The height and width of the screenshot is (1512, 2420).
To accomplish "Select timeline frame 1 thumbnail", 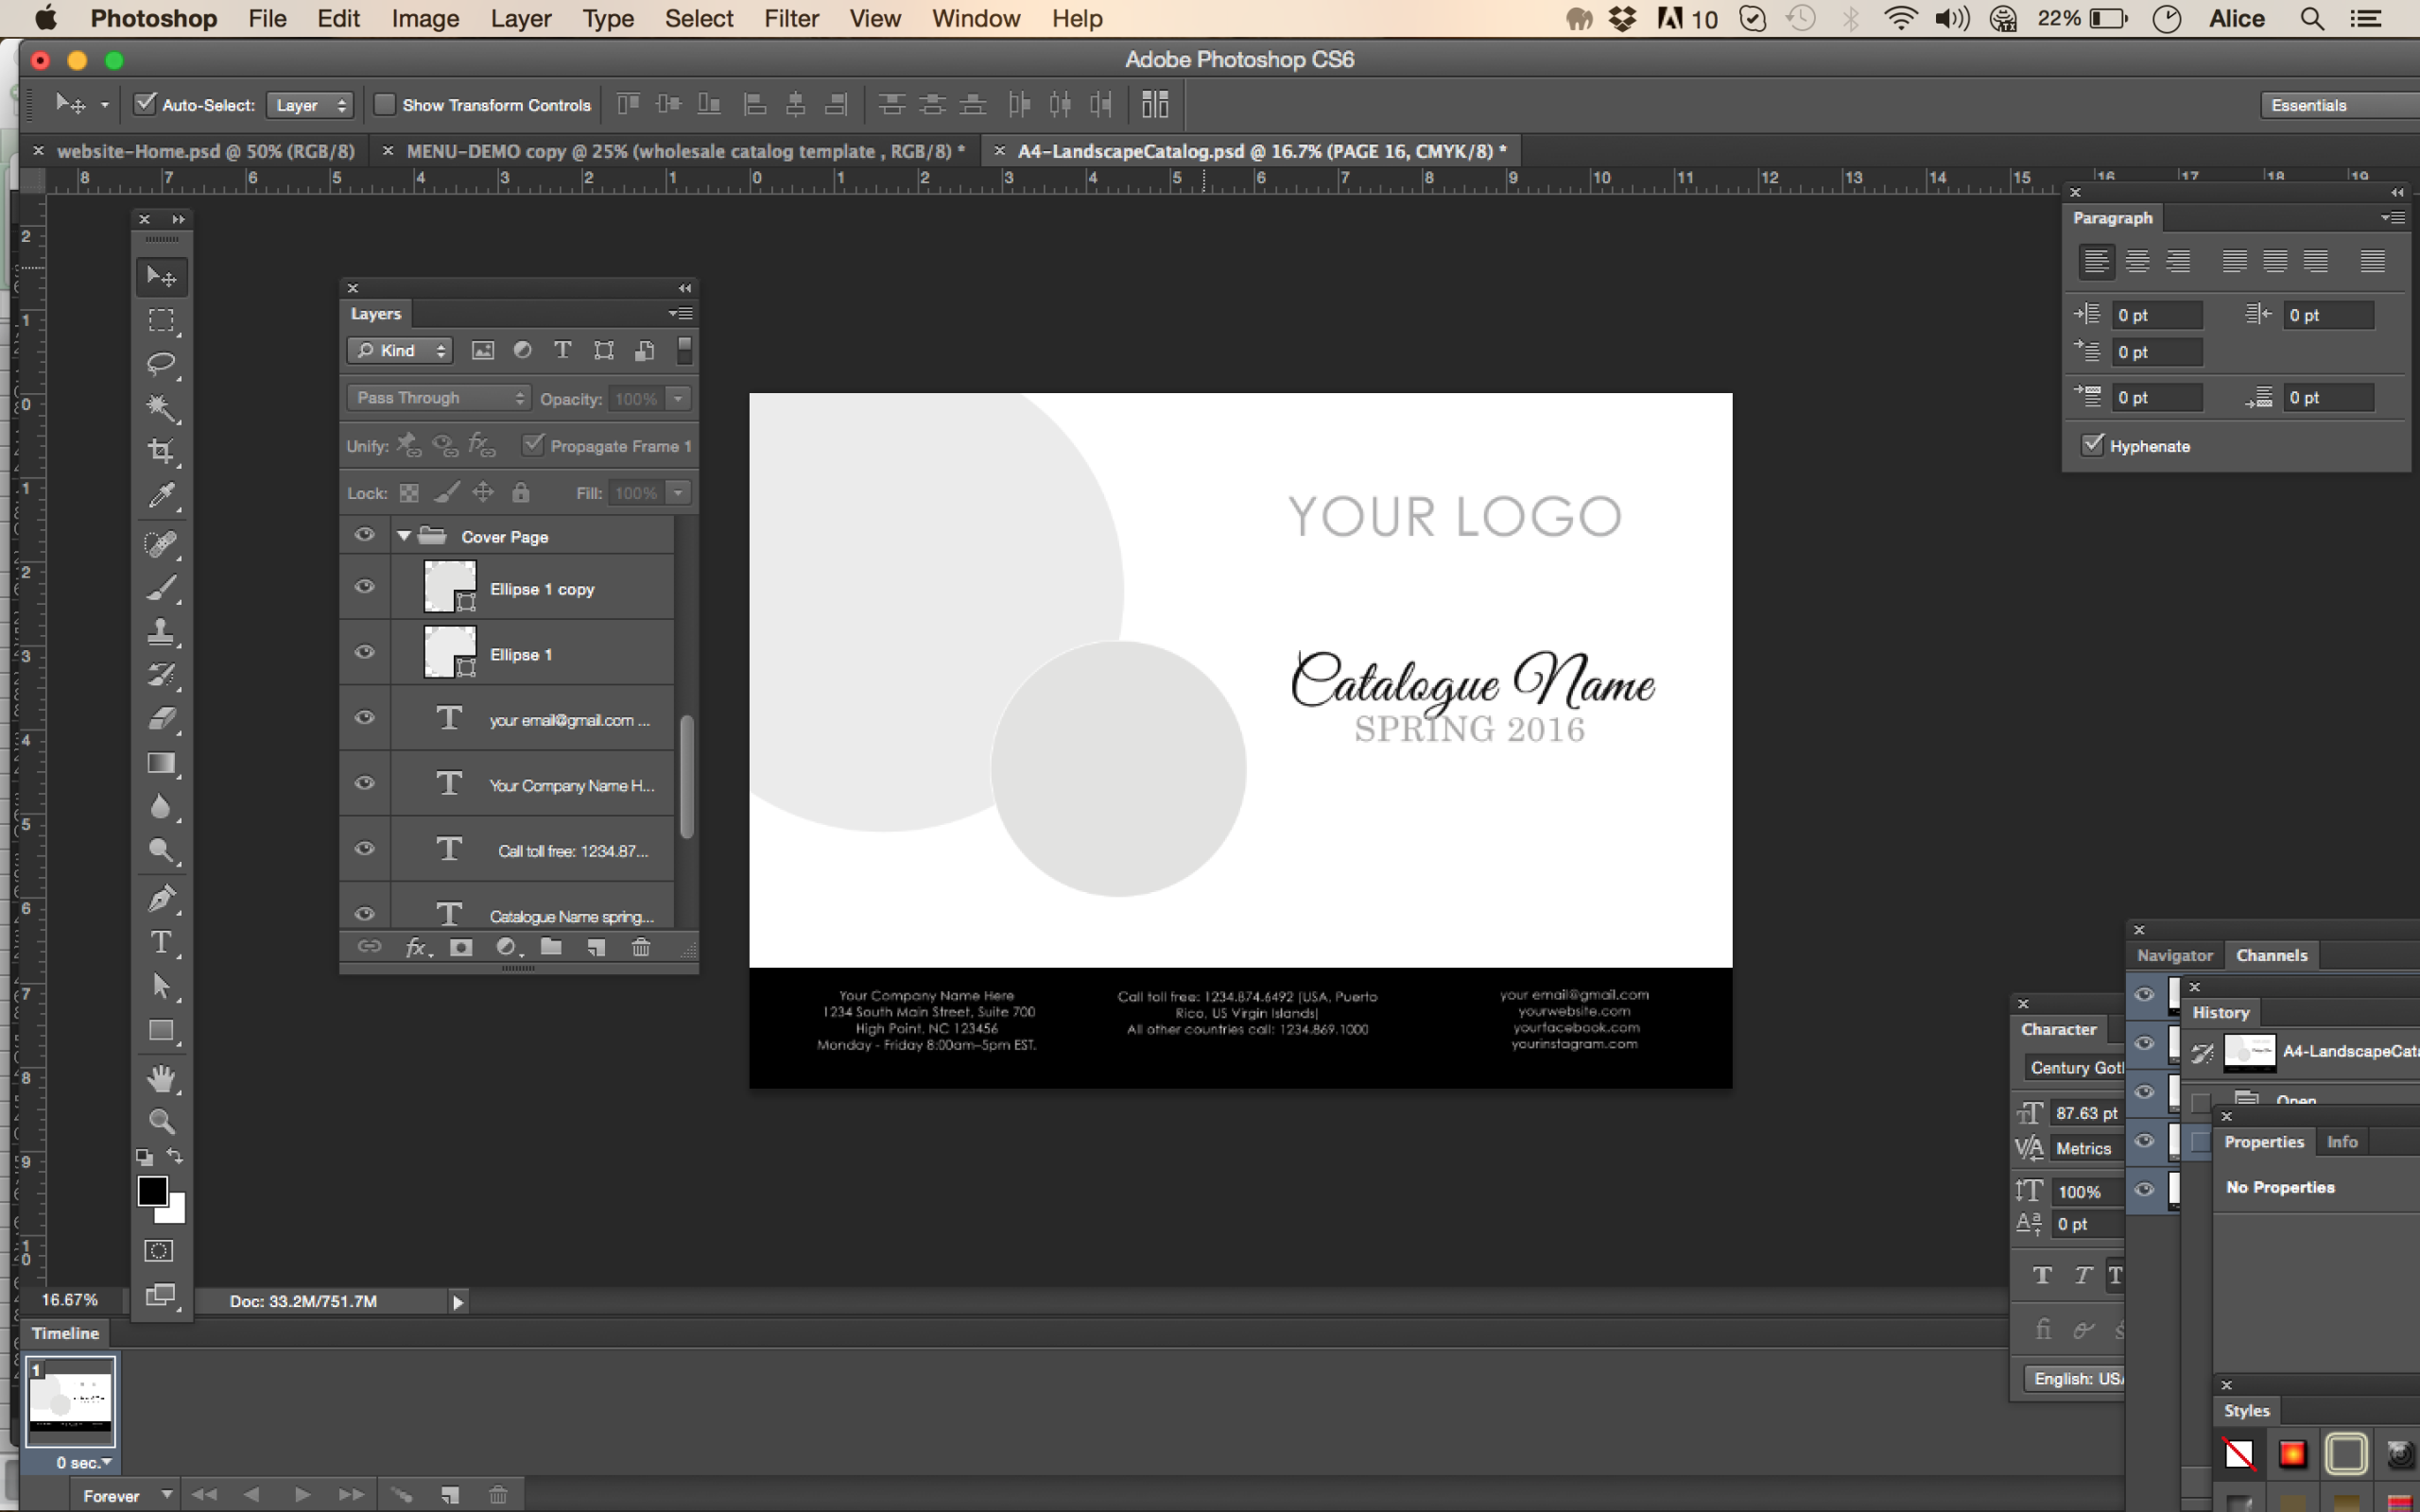I will pyautogui.click(x=70, y=1401).
